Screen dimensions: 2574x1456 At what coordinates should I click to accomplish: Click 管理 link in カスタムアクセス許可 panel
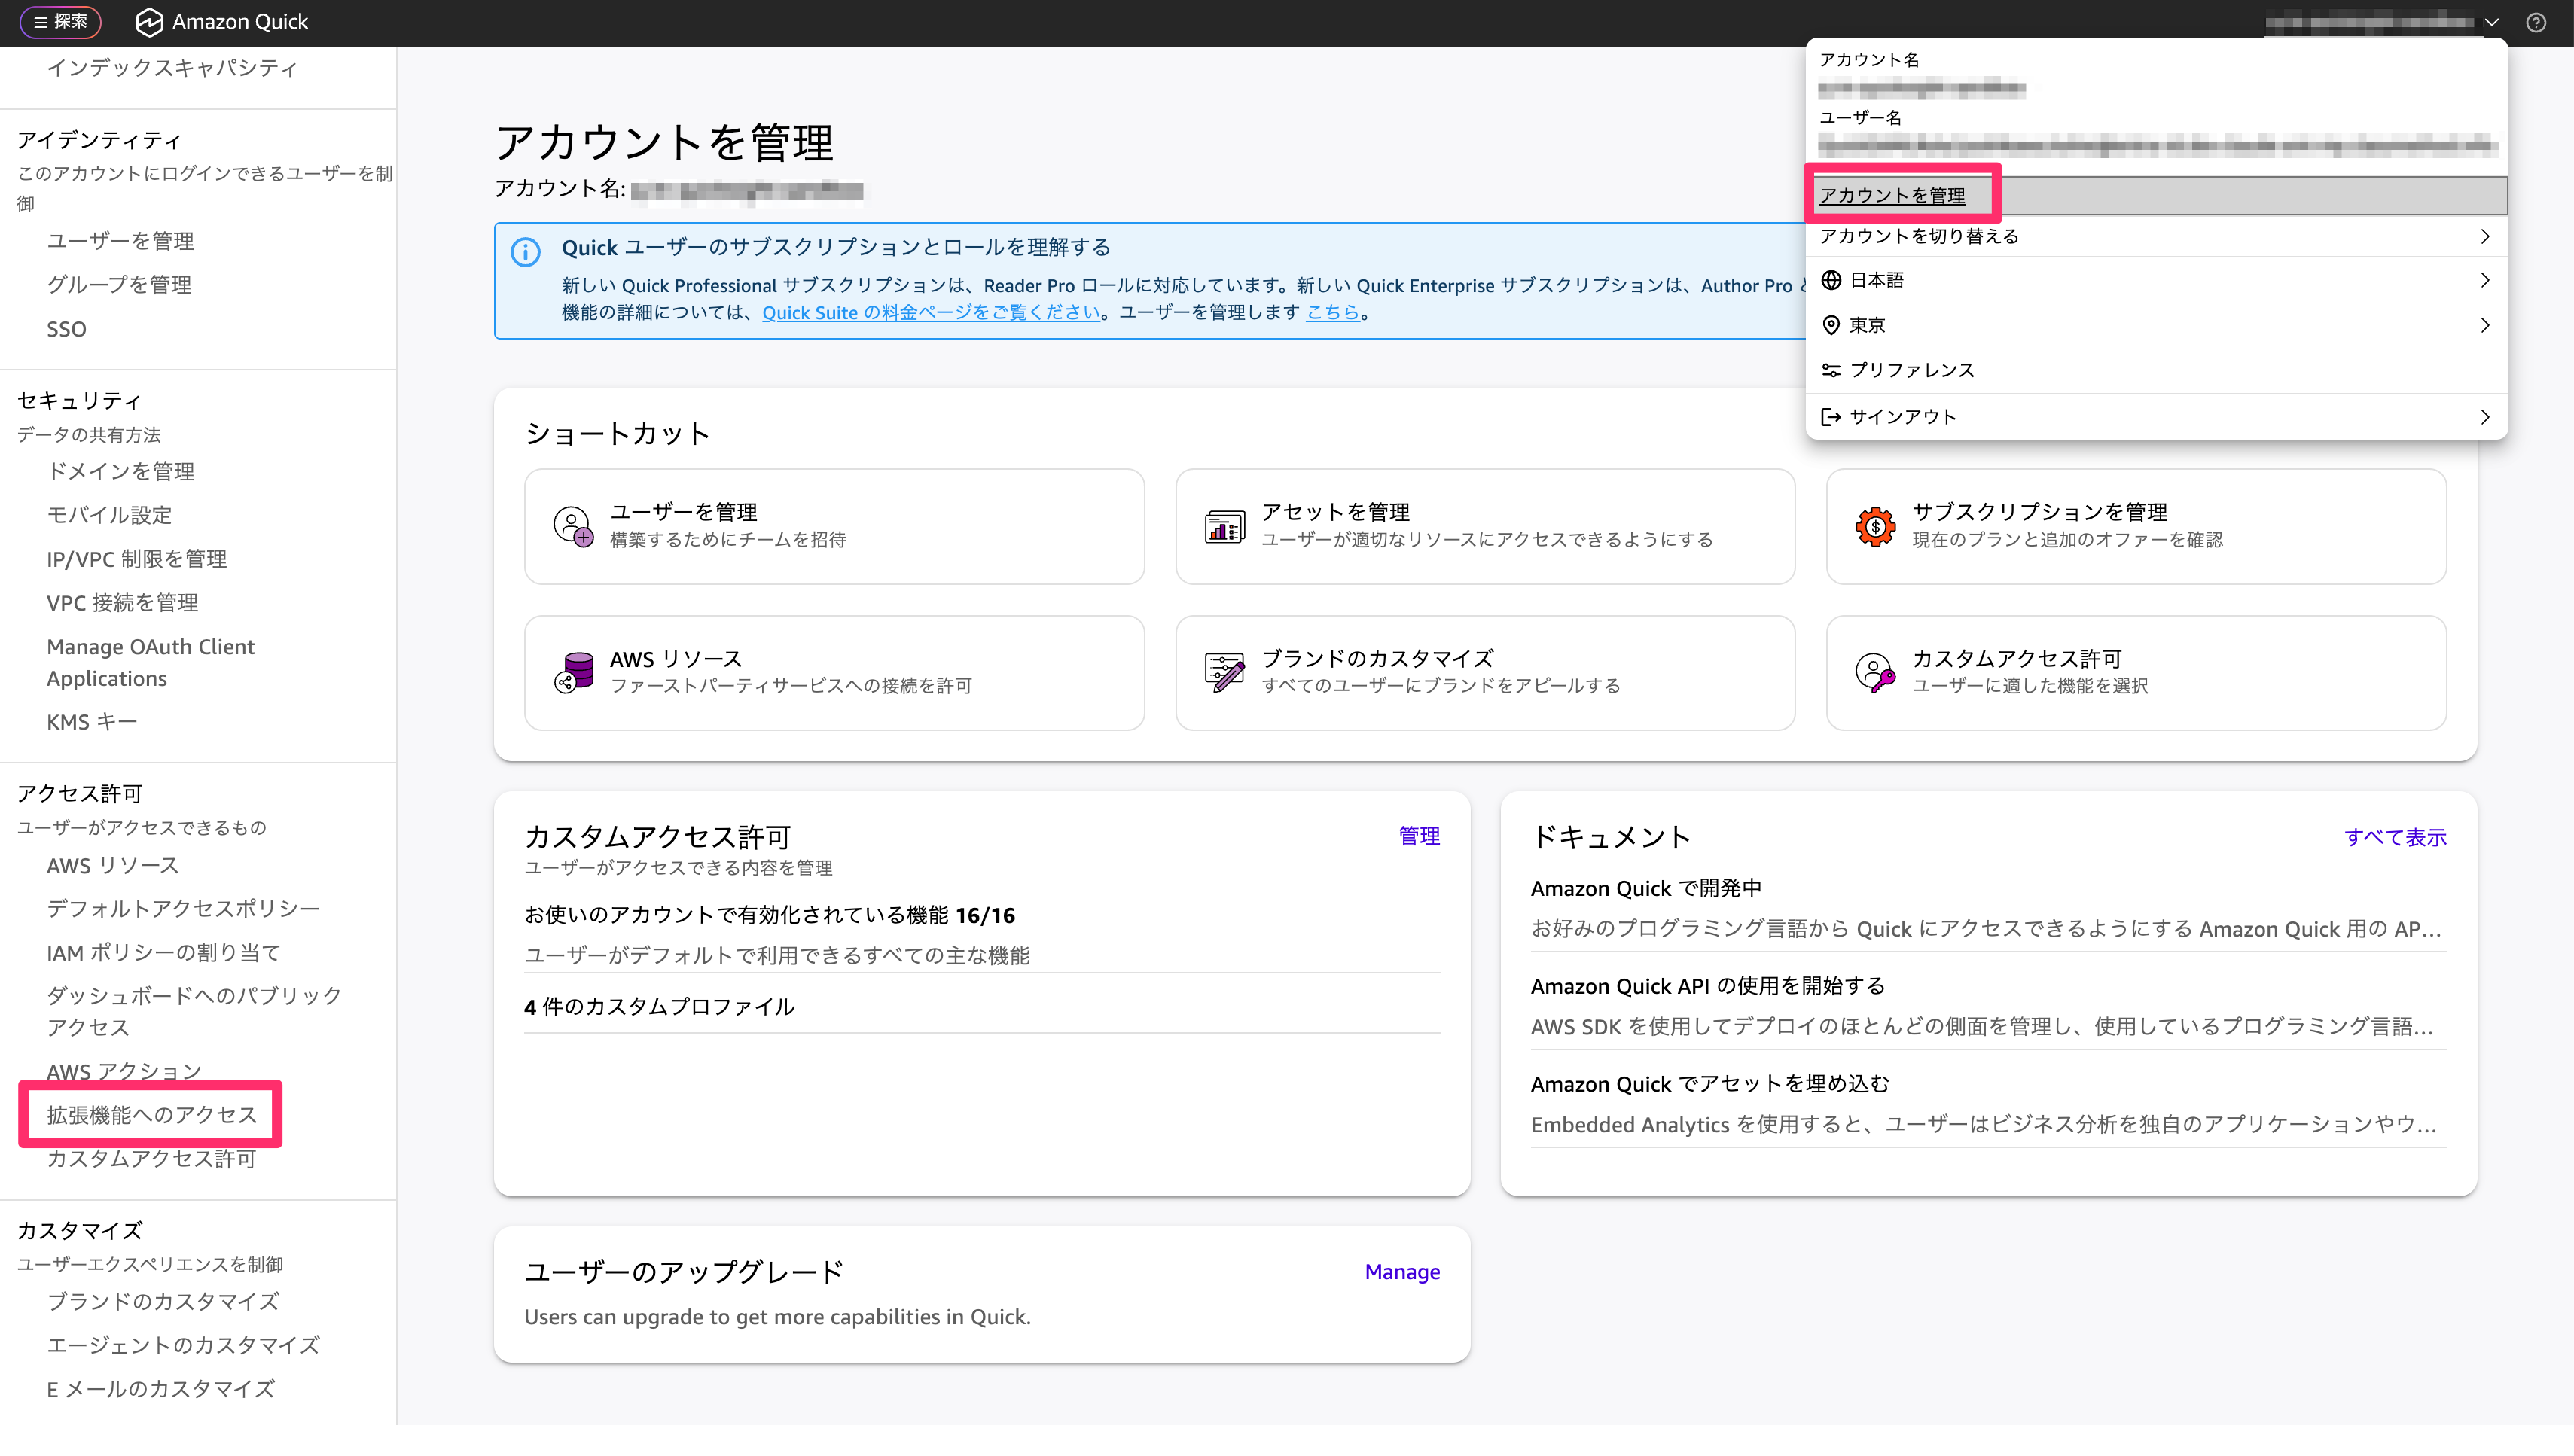pyautogui.click(x=1419, y=836)
